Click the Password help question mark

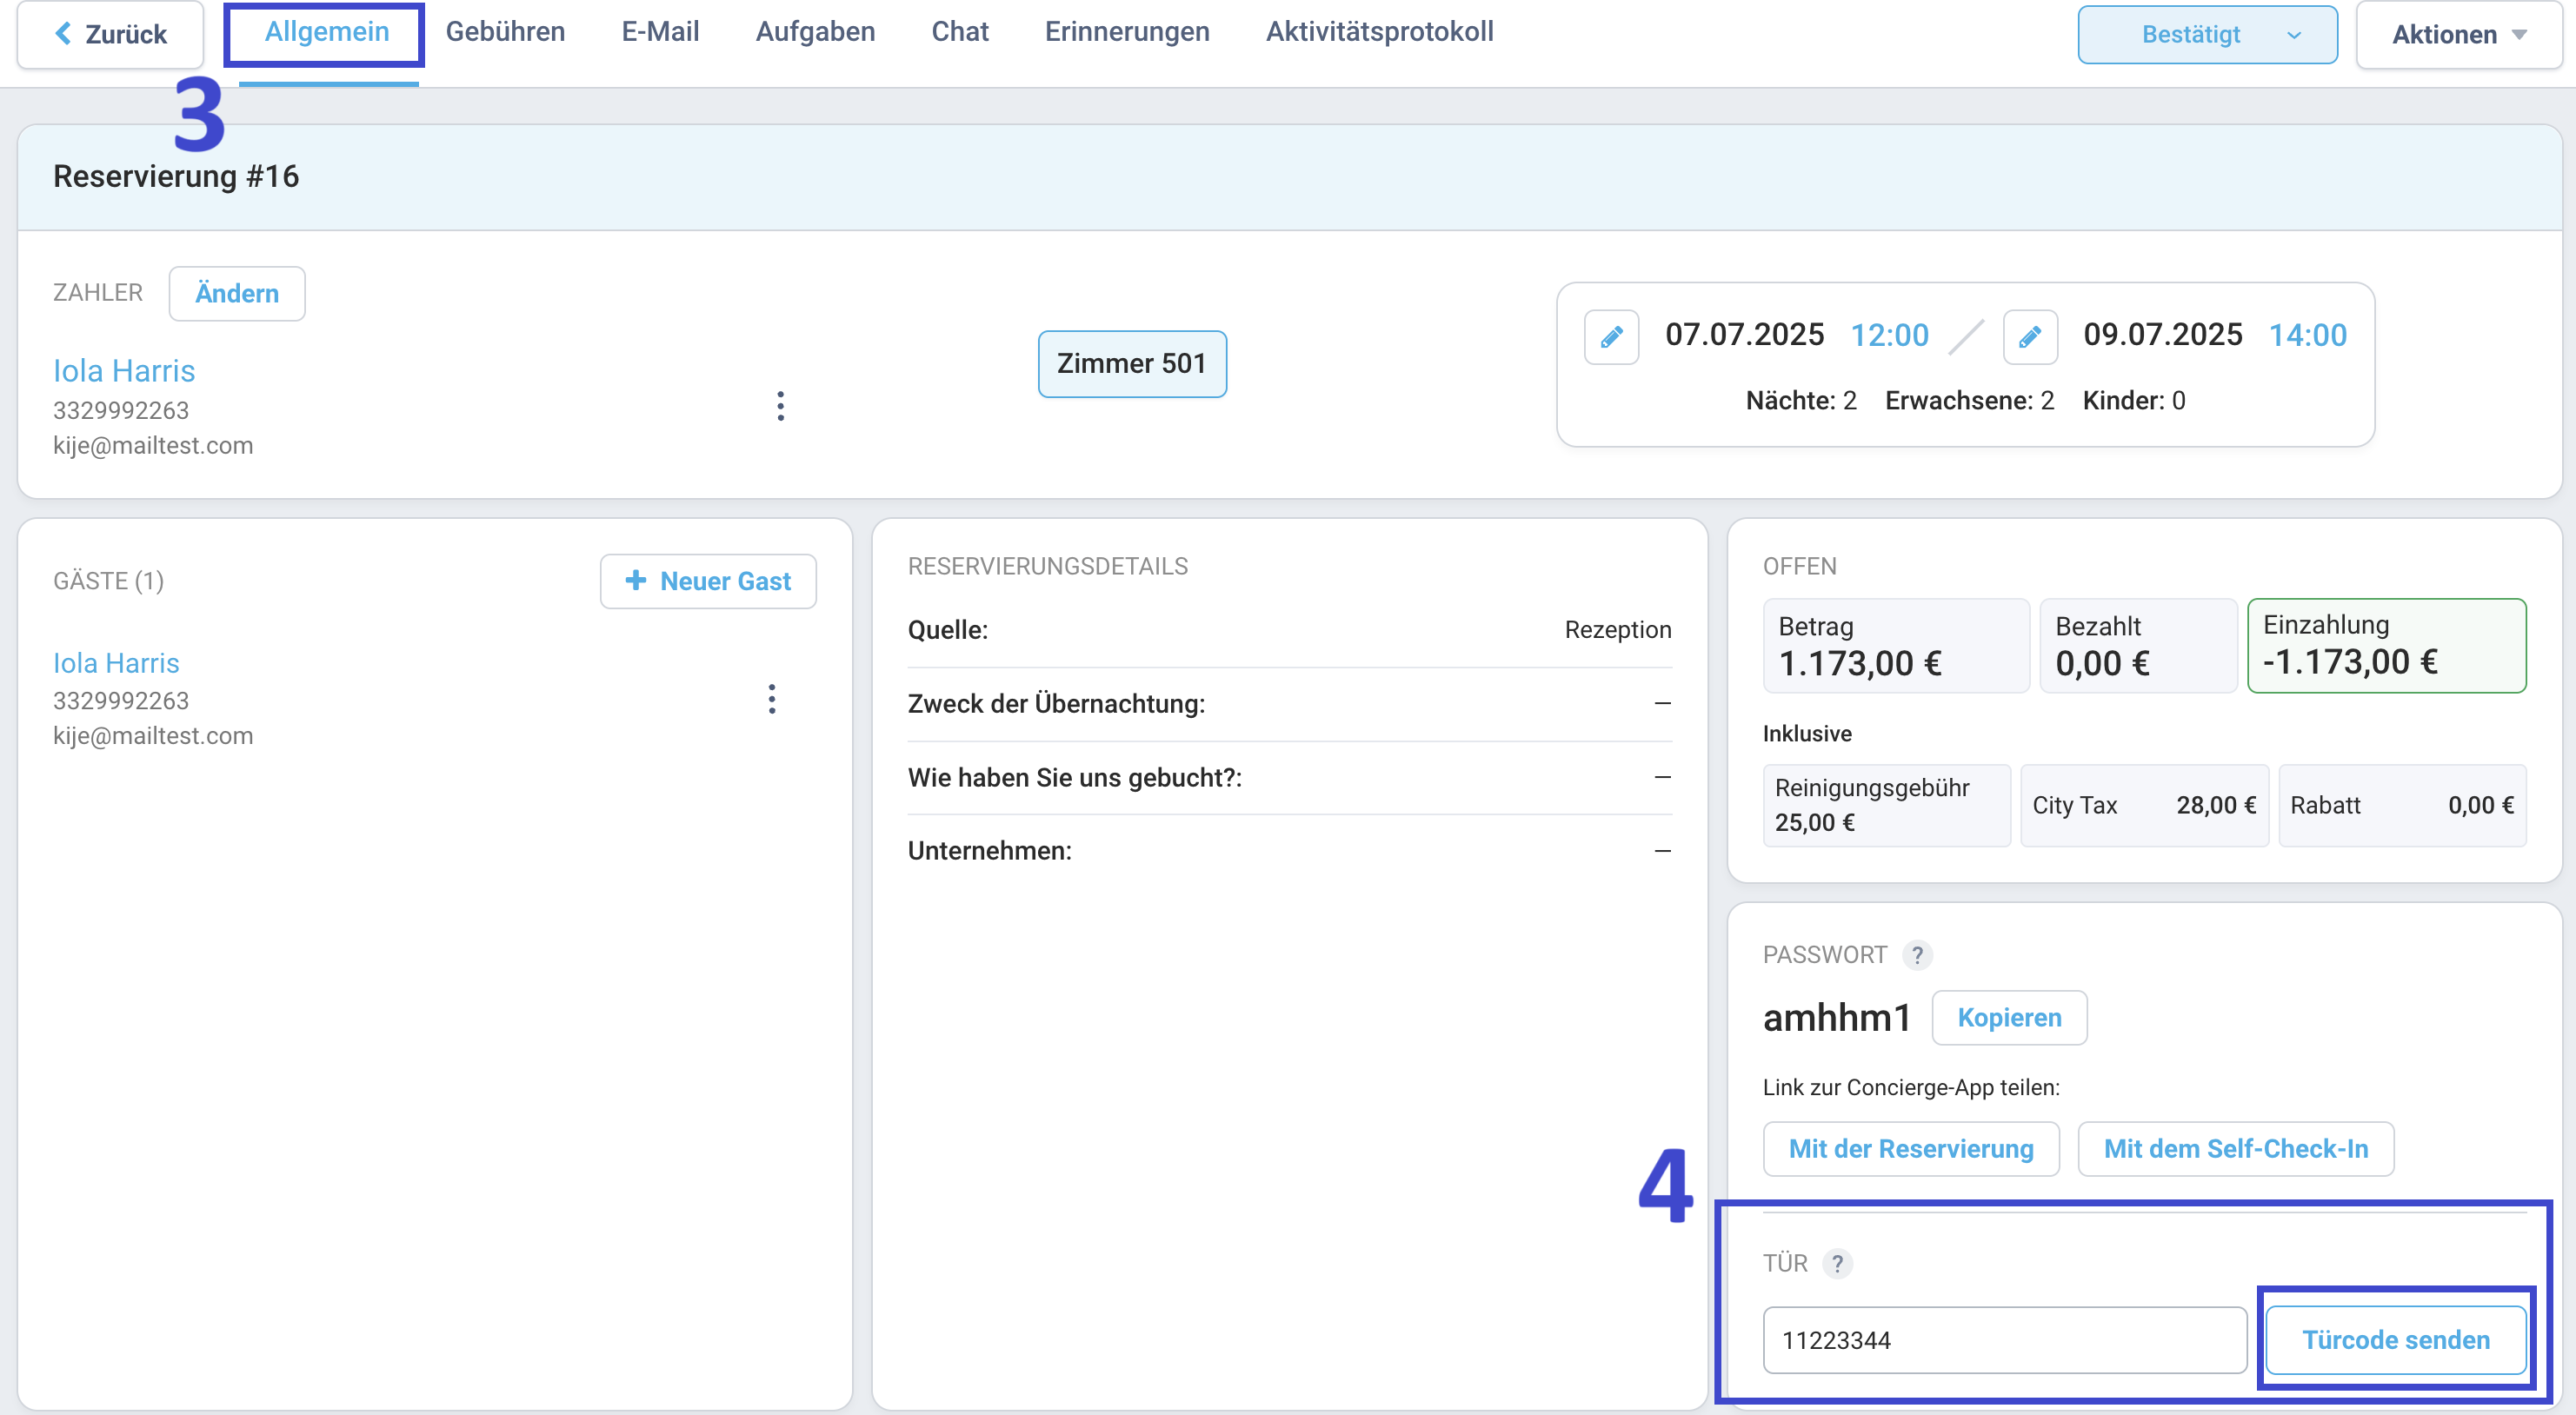click(x=1917, y=955)
